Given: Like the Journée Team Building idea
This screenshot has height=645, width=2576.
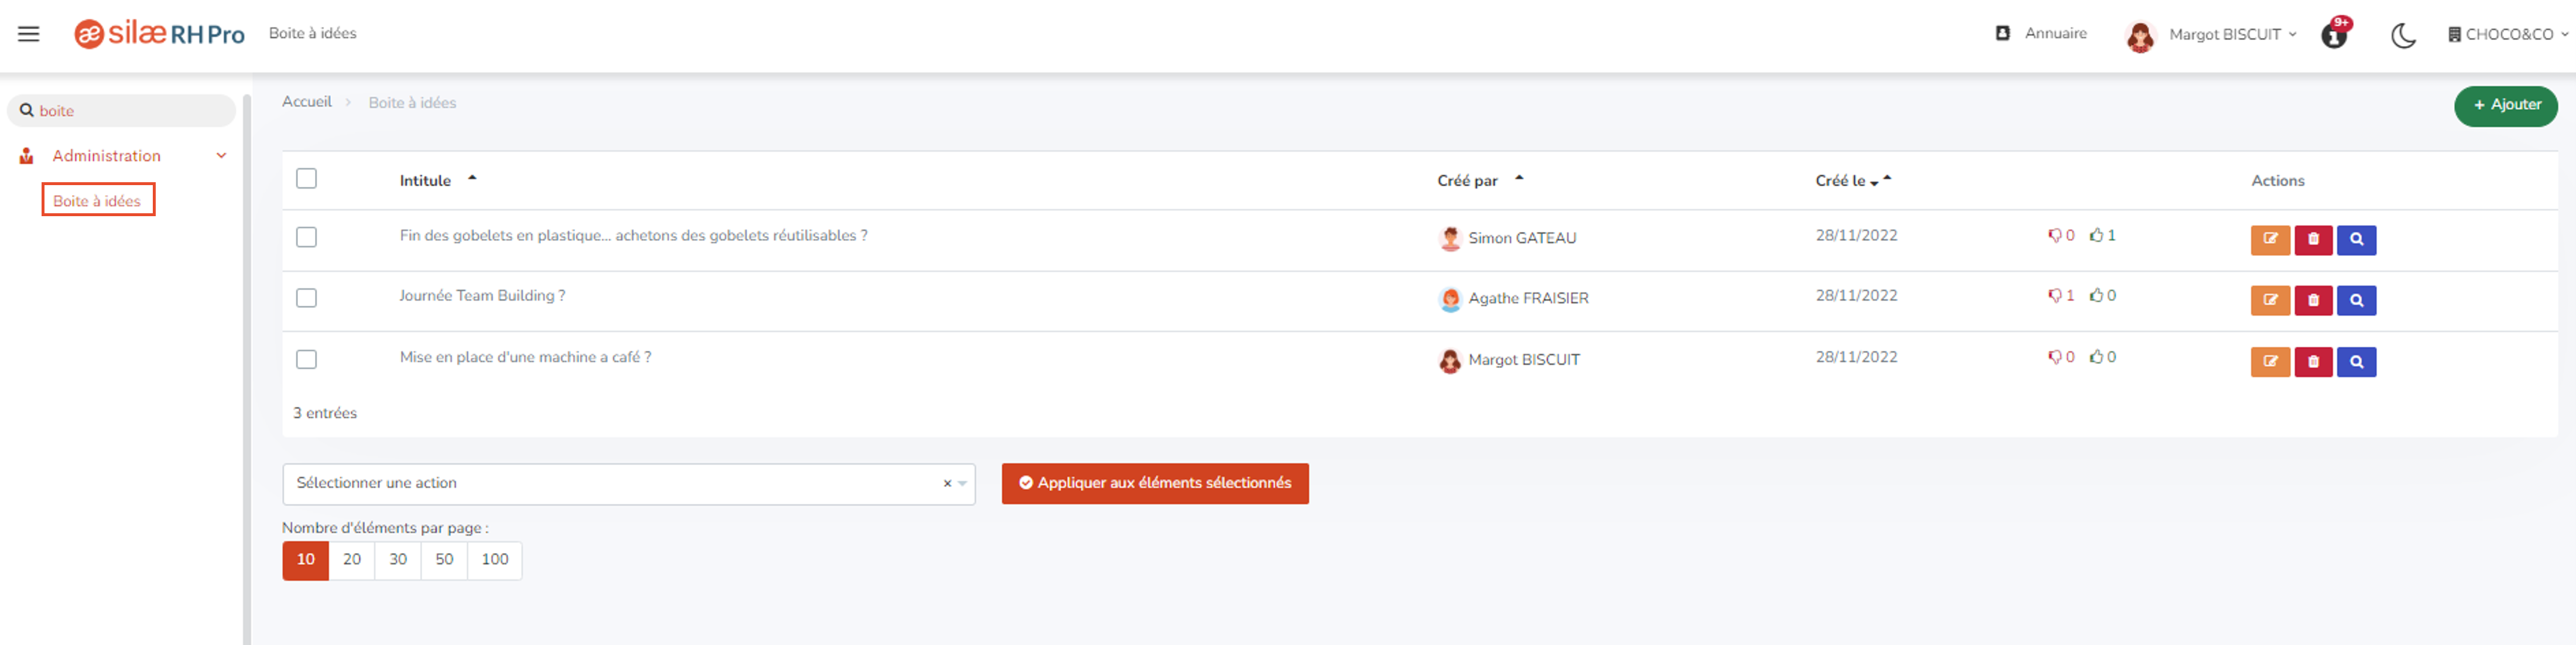Looking at the screenshot, I should pyautogui.click(x=2102, y=296).
